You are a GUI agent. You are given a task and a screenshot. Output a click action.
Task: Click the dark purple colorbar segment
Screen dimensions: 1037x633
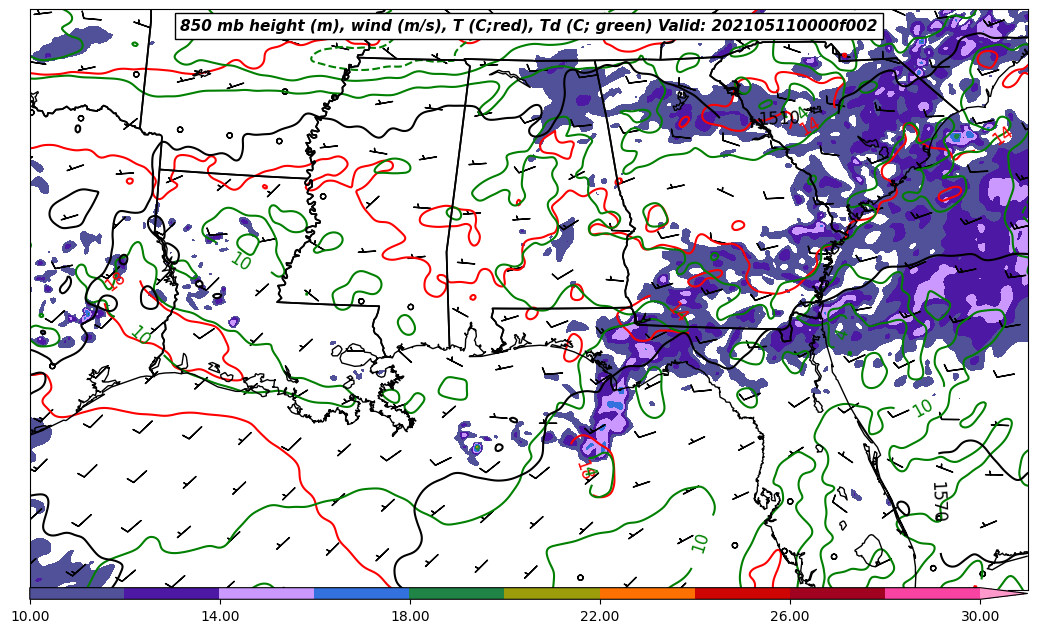(x=172, y=593)
